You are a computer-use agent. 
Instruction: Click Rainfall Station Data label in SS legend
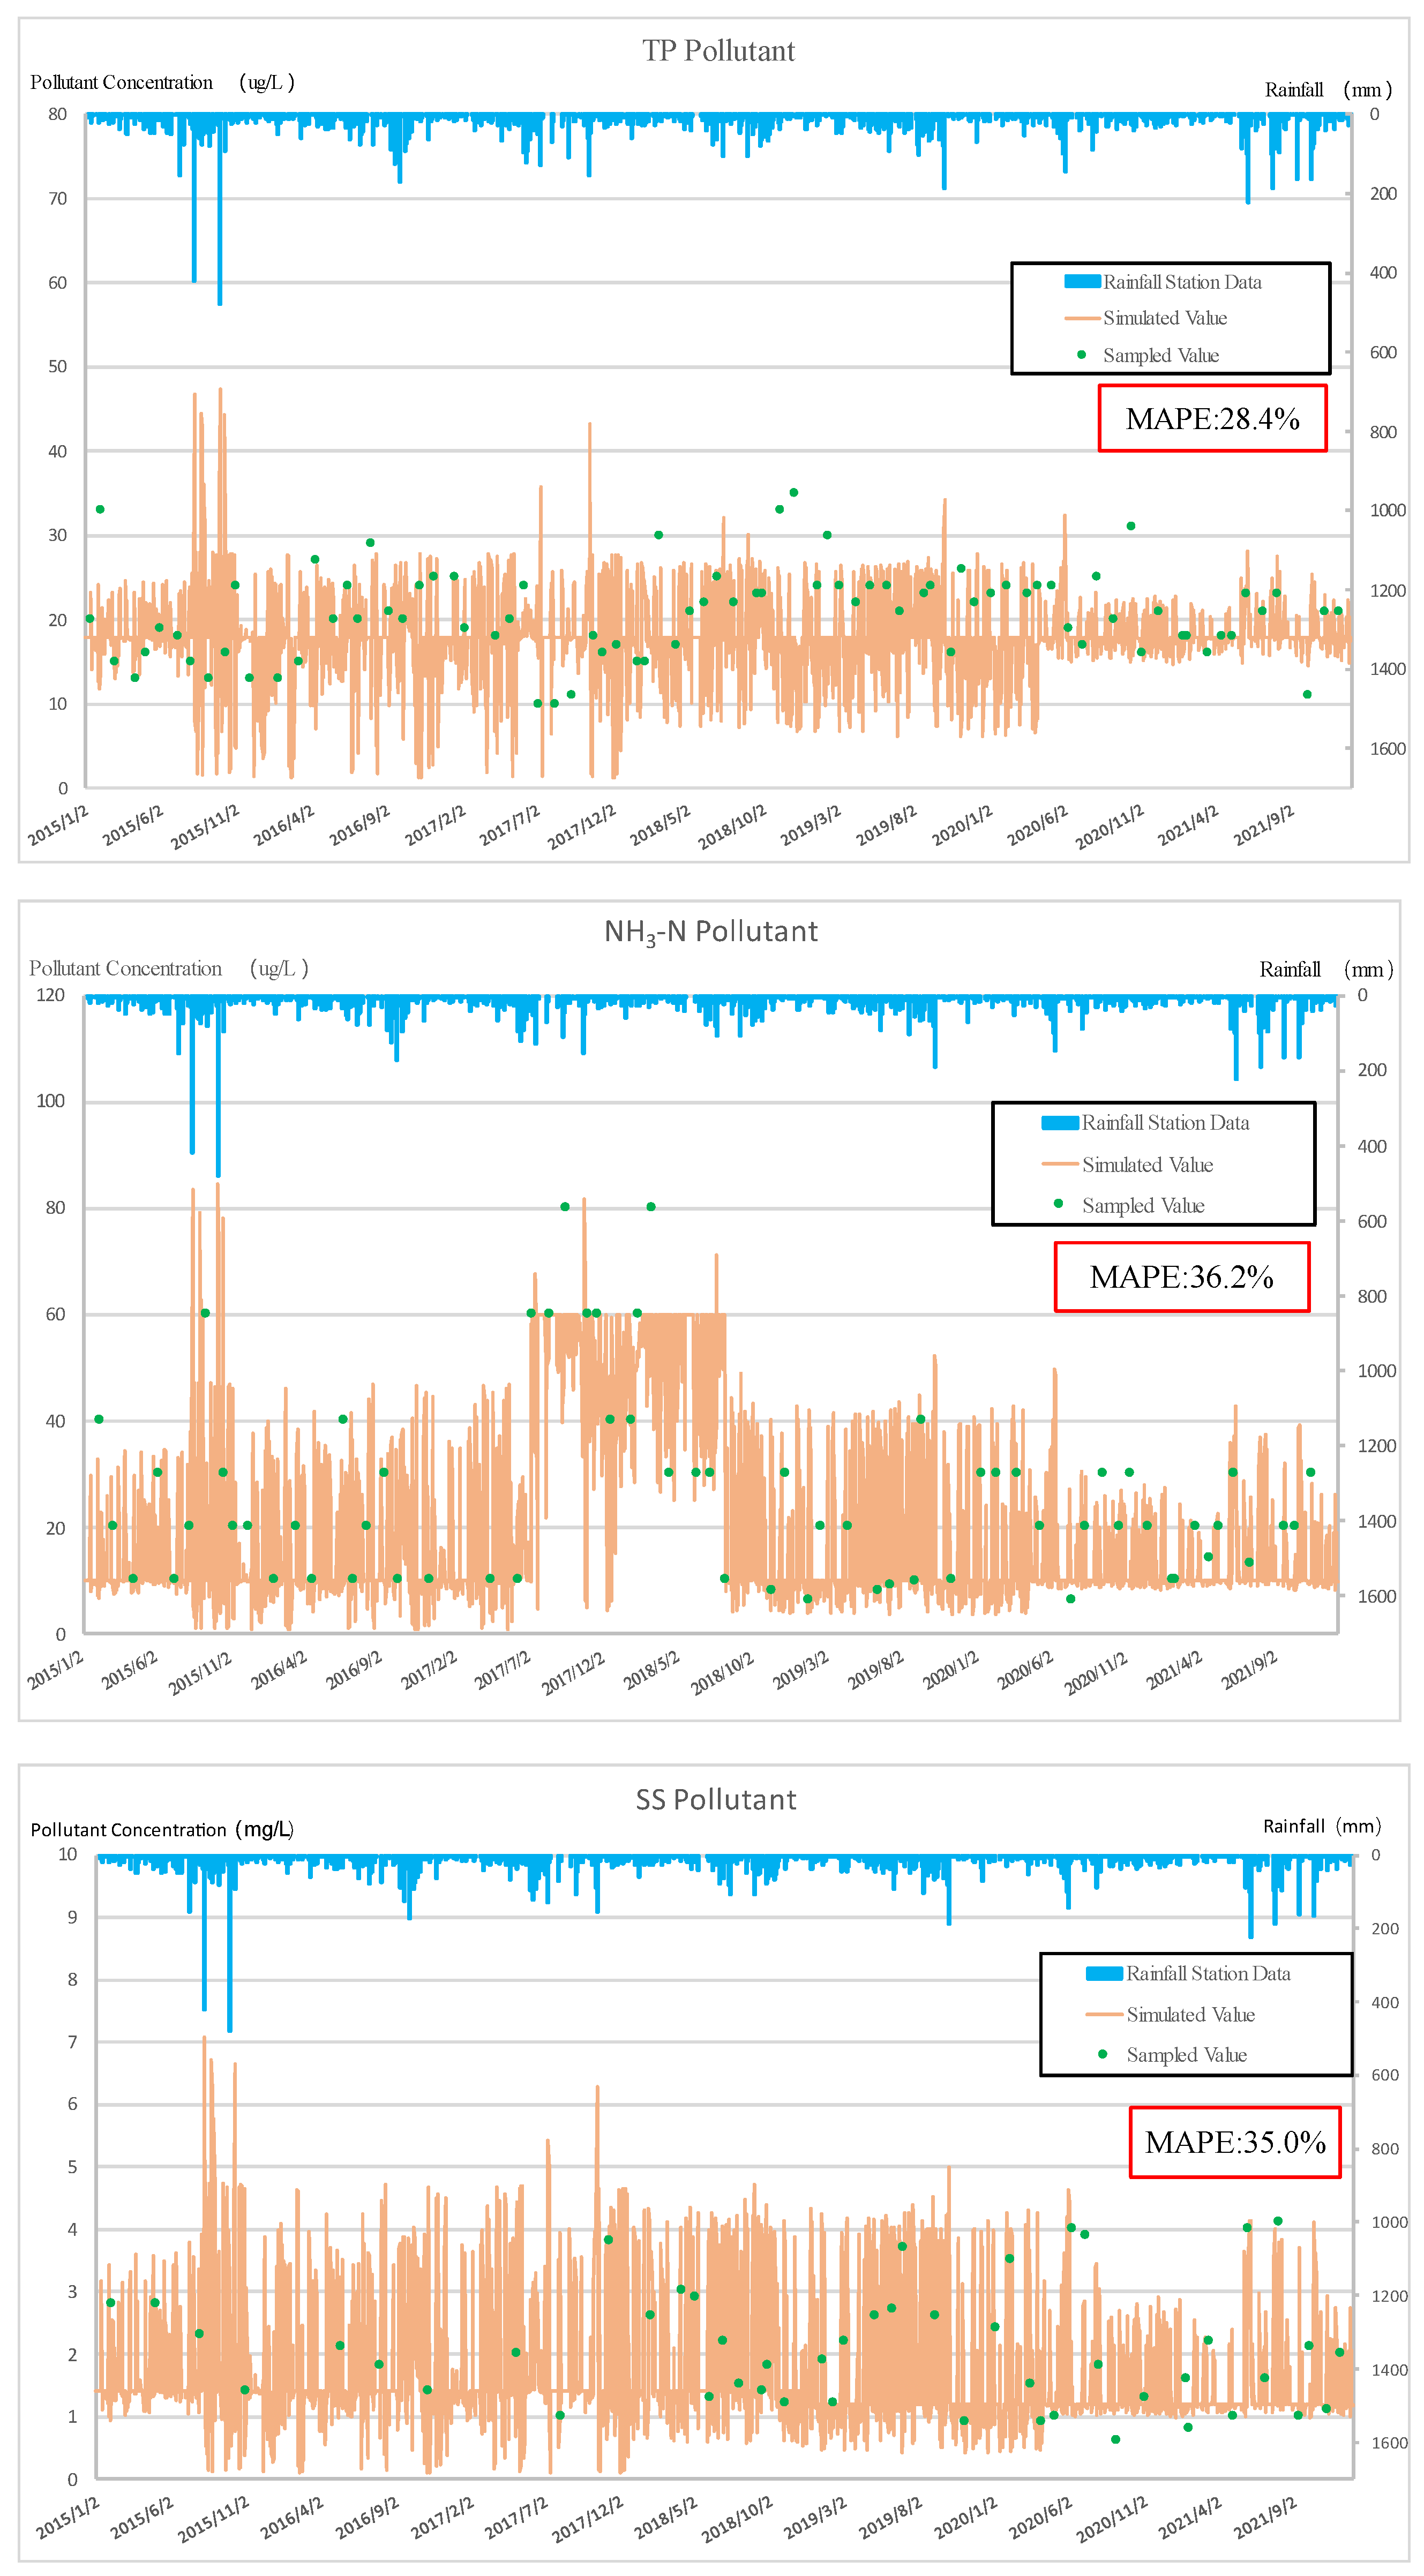[x=1208, y=1973]
